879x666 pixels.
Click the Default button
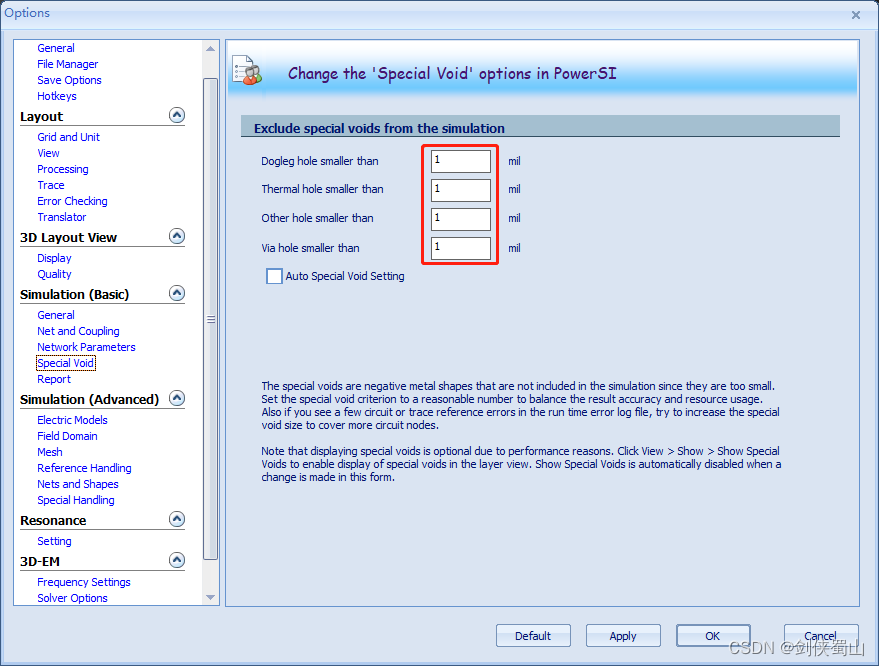point(533,636)
